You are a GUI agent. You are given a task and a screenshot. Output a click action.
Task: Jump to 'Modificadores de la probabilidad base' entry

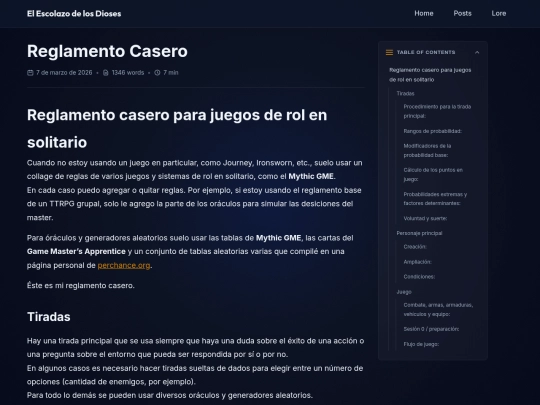[x=427, y=150]
